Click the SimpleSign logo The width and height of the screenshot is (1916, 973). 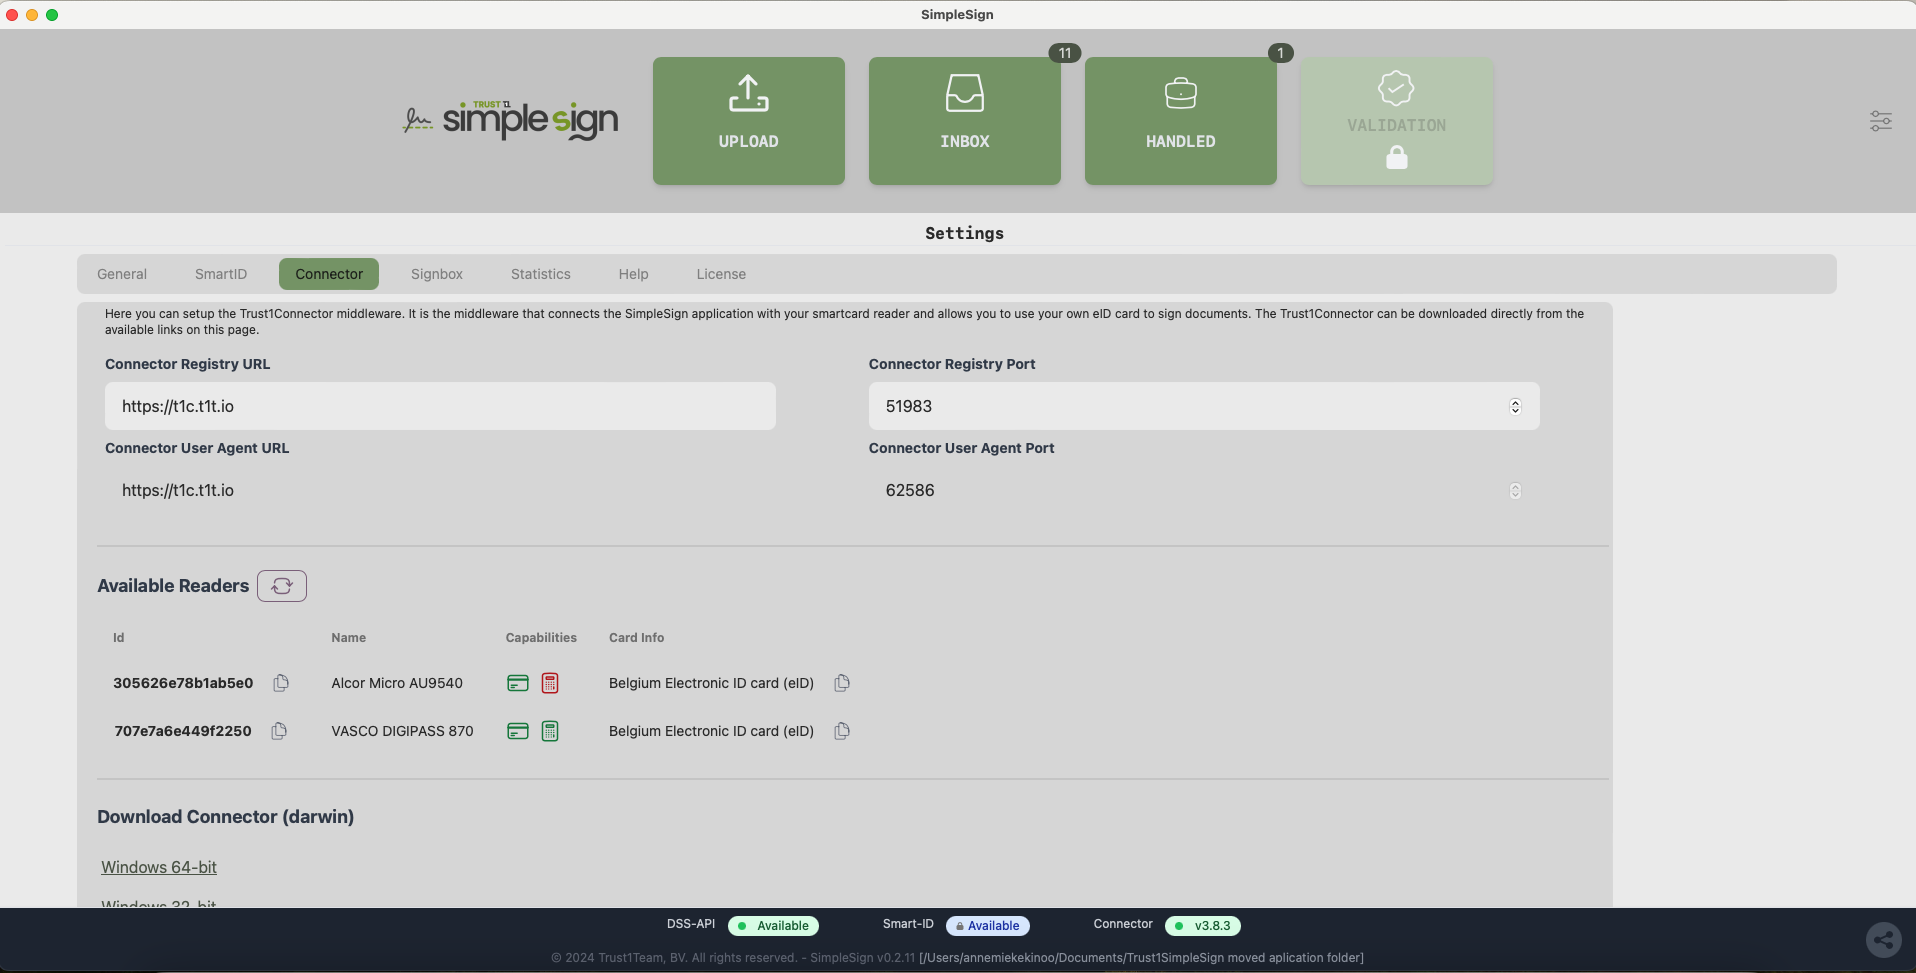coord(511,120)
